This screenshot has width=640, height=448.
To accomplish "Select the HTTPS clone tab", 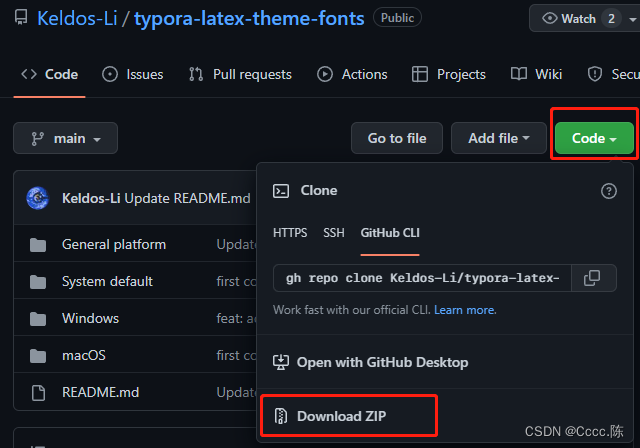I will [x=290, y=233].
